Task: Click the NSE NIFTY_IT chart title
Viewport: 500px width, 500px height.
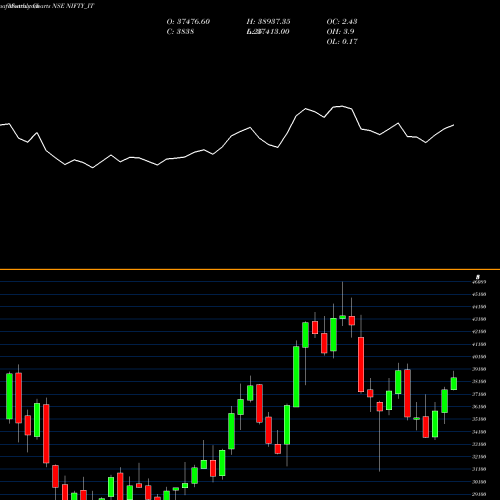Action: point(47,6)
